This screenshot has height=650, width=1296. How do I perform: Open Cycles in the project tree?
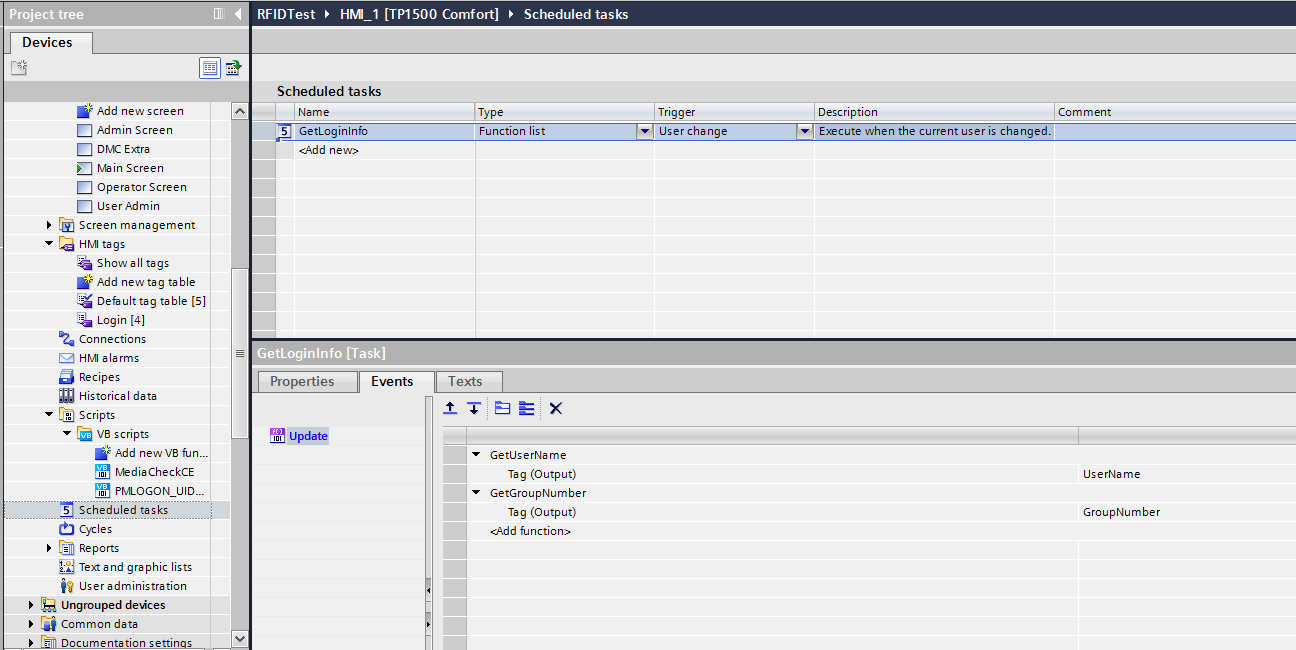(95, 529)
